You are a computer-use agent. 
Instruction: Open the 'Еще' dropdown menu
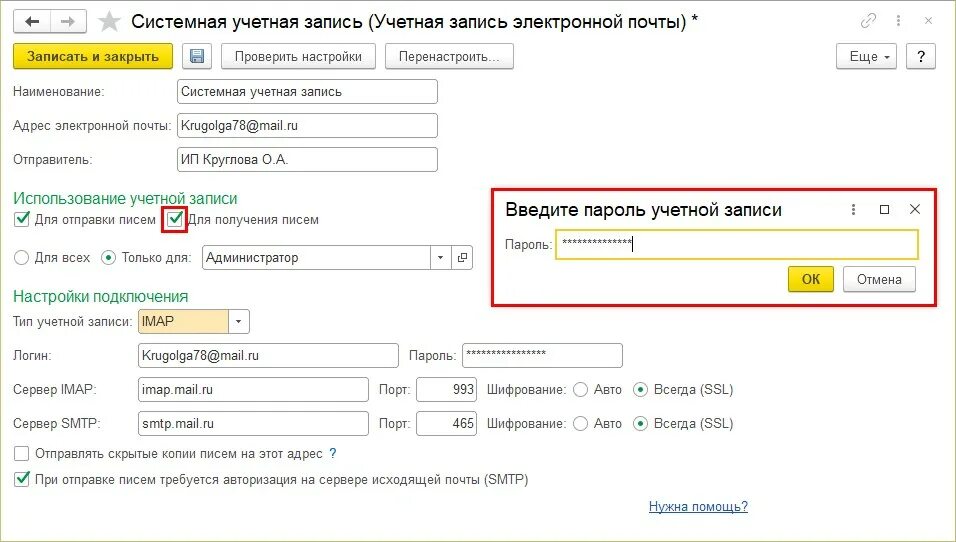[x=869, y=57]
